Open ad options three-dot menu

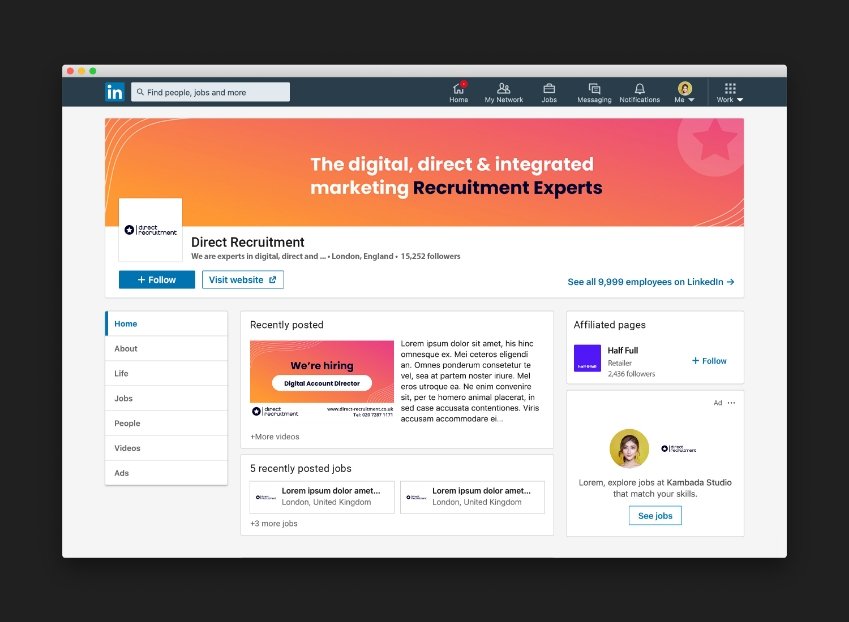pyautogui.click(x=732, y=403)
